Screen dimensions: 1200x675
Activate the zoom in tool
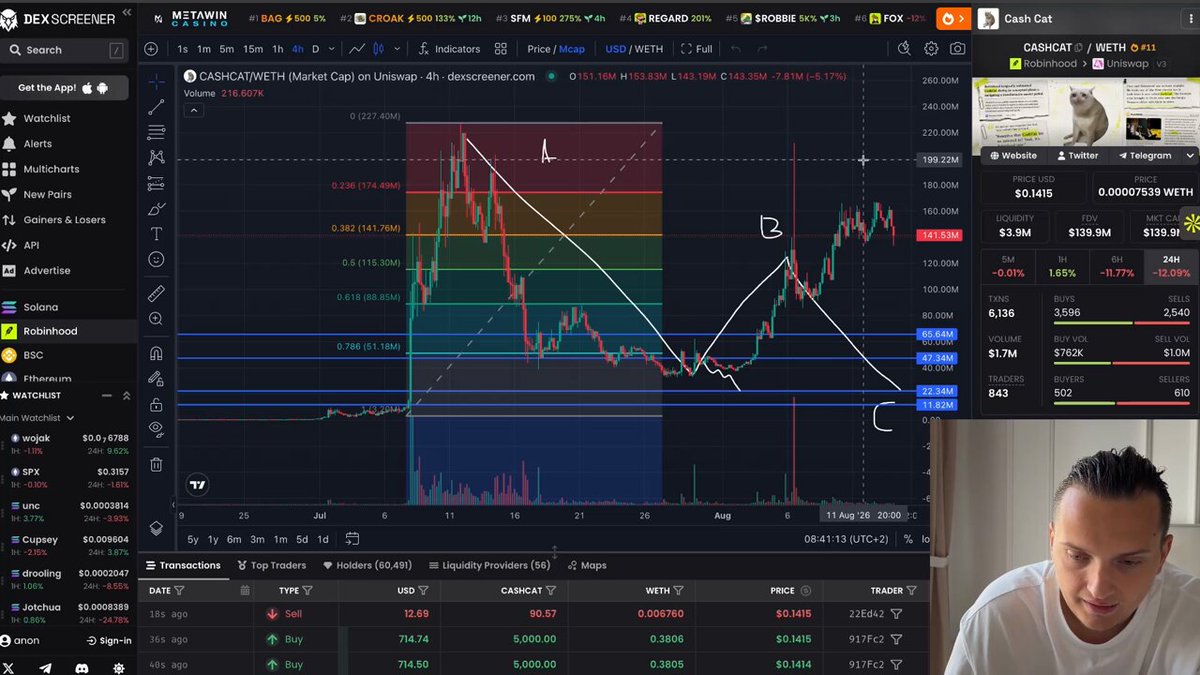point(156,319)
